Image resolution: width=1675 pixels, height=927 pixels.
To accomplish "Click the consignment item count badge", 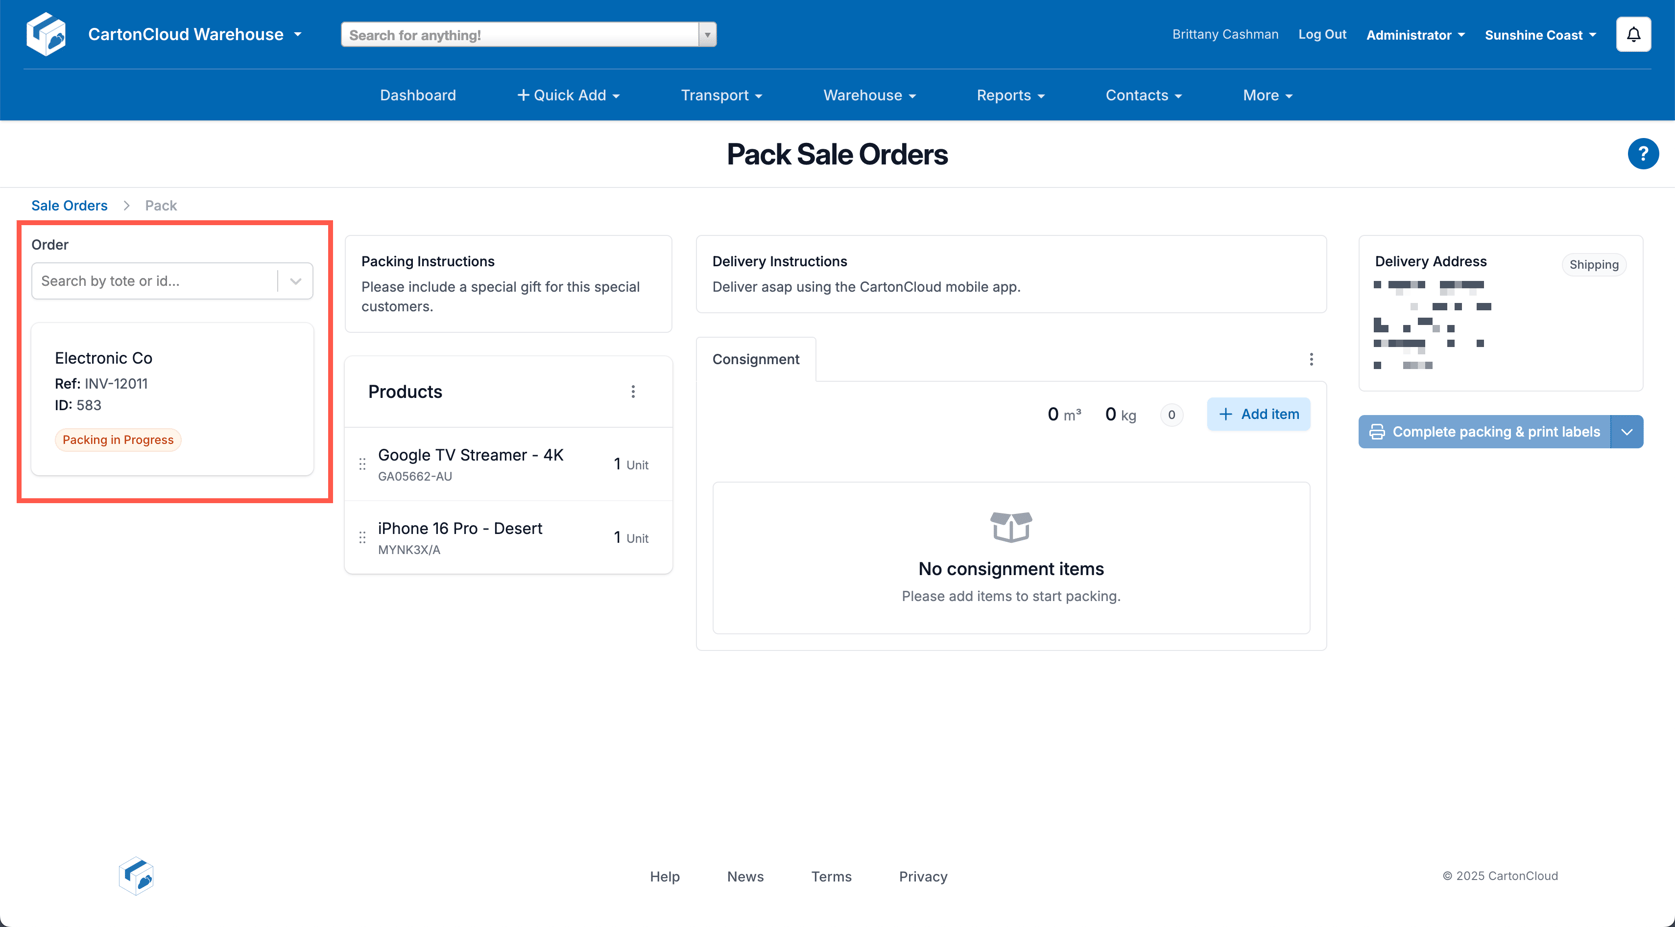I will pos(1171,415).
